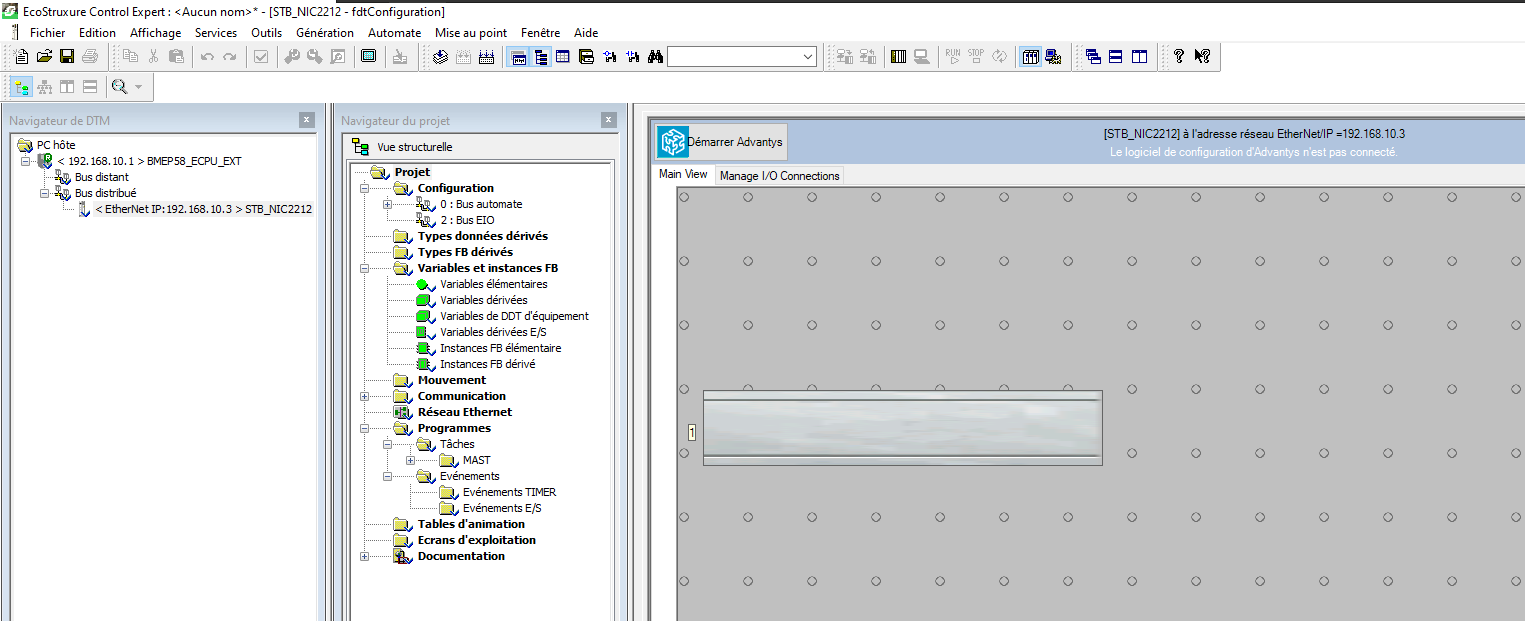Click the Réseau Ethernet node icon
Screen dimensions: 1525x621
tap(402, 412)
